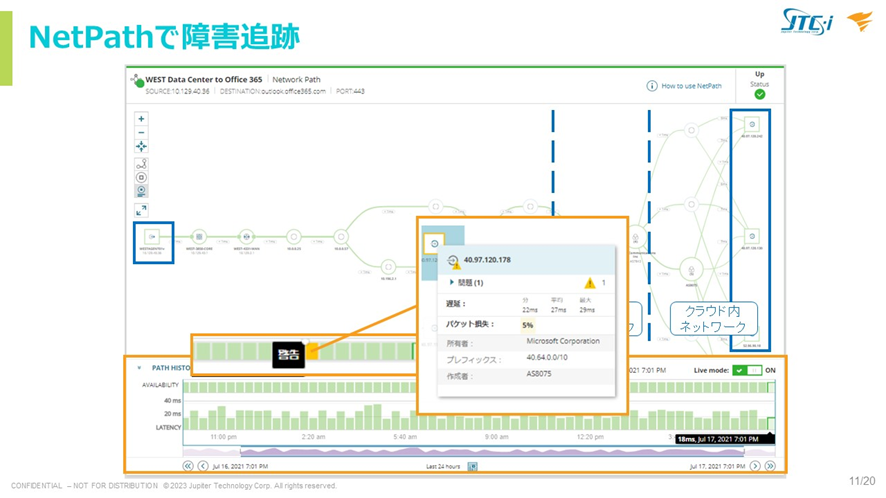Select the 10.0.0.25 hop node

coord(293,237)
